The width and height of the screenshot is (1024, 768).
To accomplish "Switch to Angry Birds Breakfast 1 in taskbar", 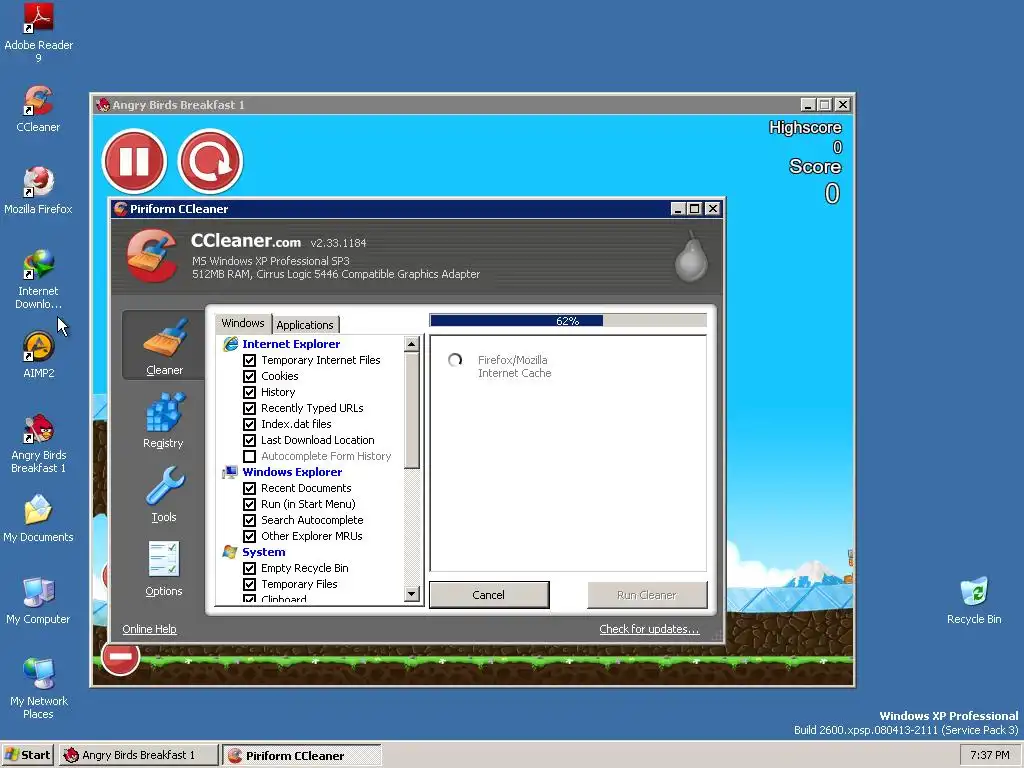I will tap(138, 755).
